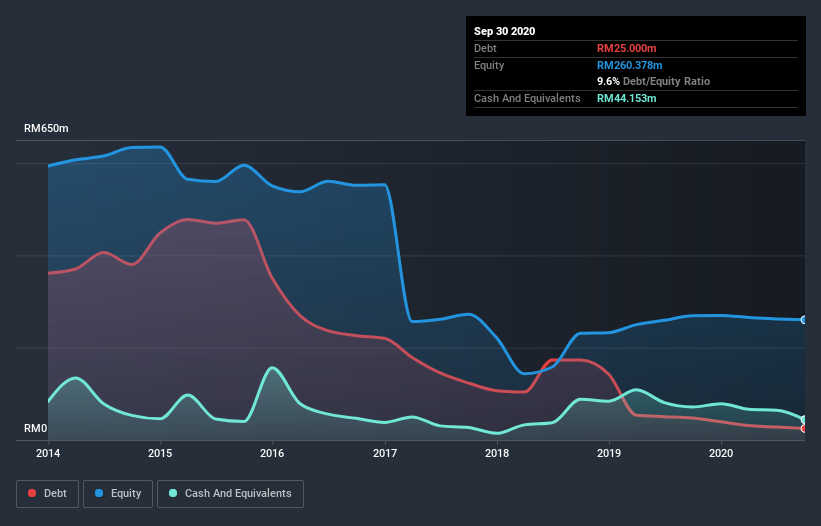821x526 pixels.
Task: Click the teal Cash And Equivalents legend dot
Action: click(x=173, y=493)
